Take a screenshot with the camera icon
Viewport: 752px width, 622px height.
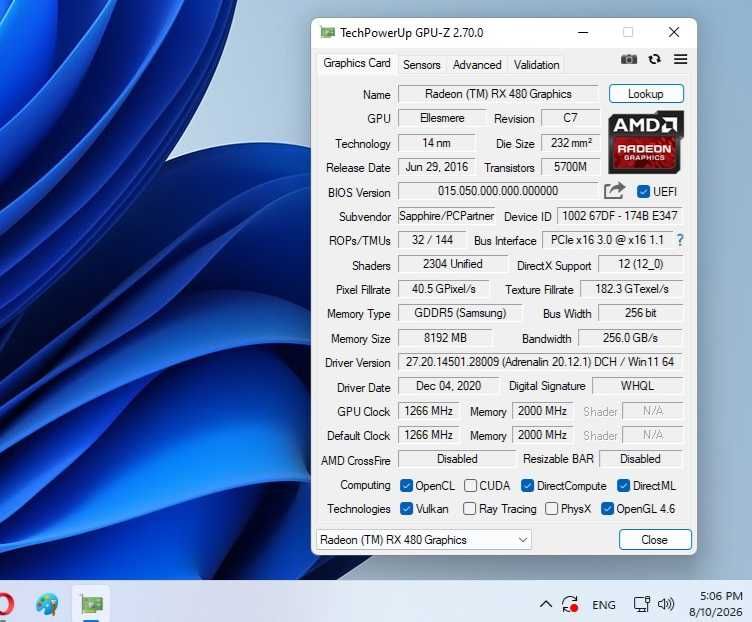(x=629, y=59)
